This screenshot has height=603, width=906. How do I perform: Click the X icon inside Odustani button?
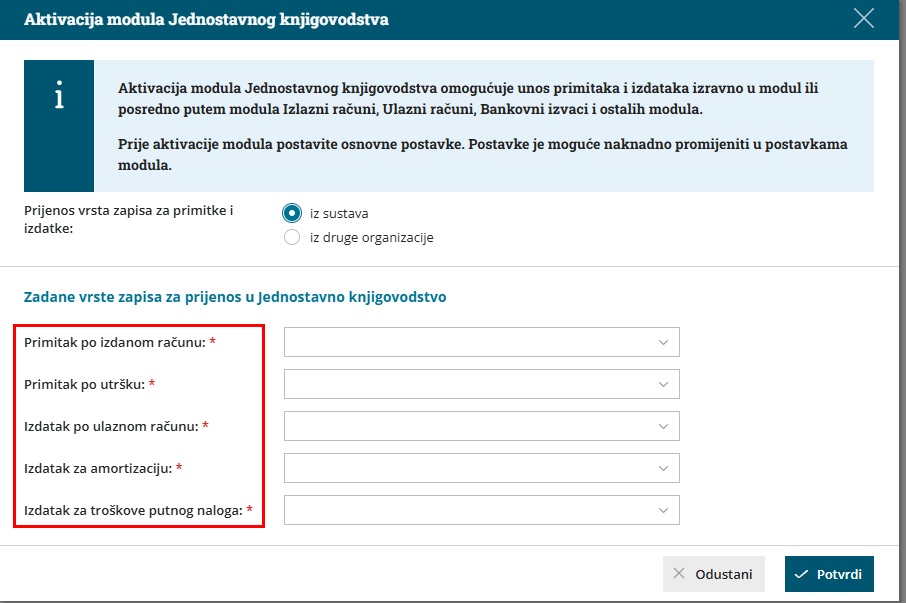(679, 574)
